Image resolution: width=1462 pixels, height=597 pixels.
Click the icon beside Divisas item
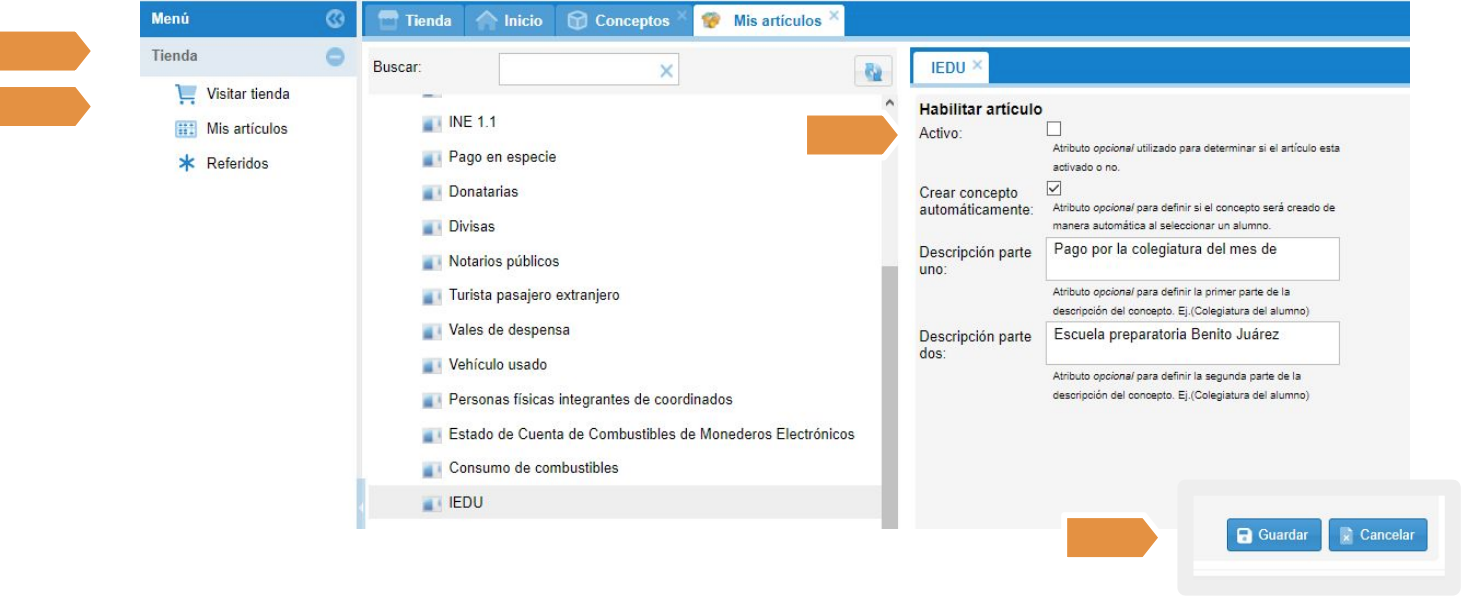point(431,227)
